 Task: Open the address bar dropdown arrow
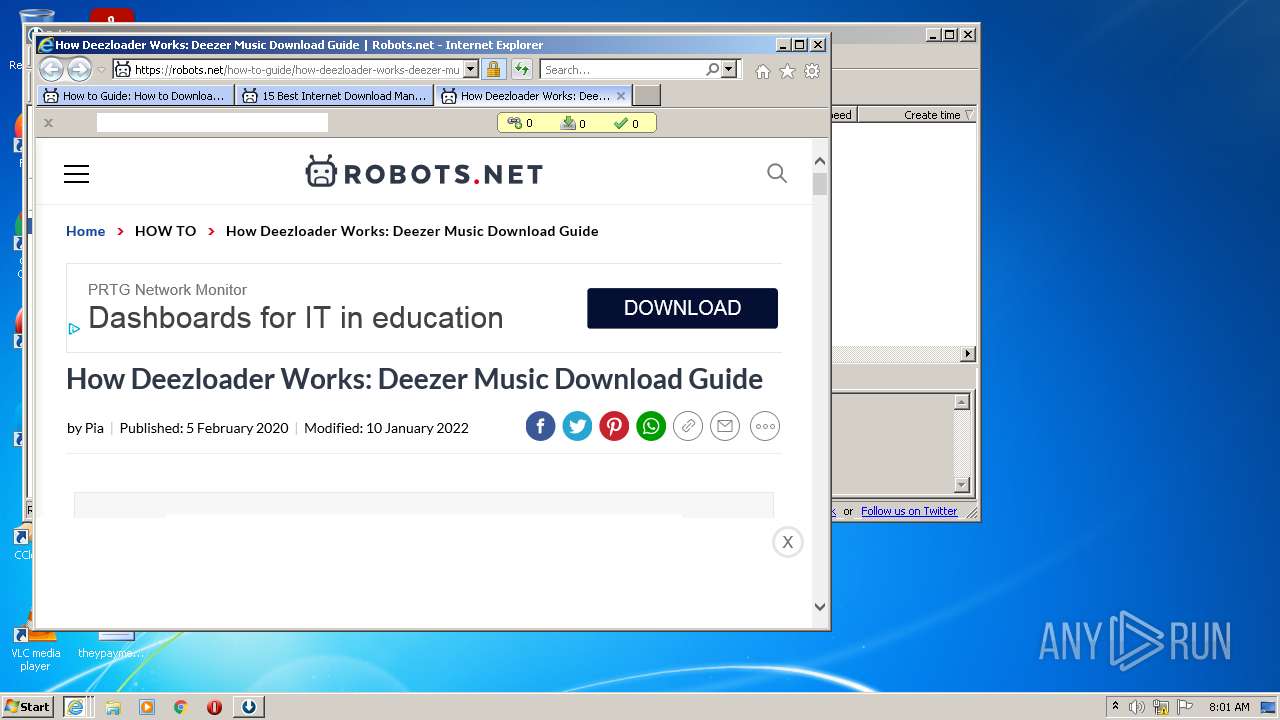tap(471, 70)
